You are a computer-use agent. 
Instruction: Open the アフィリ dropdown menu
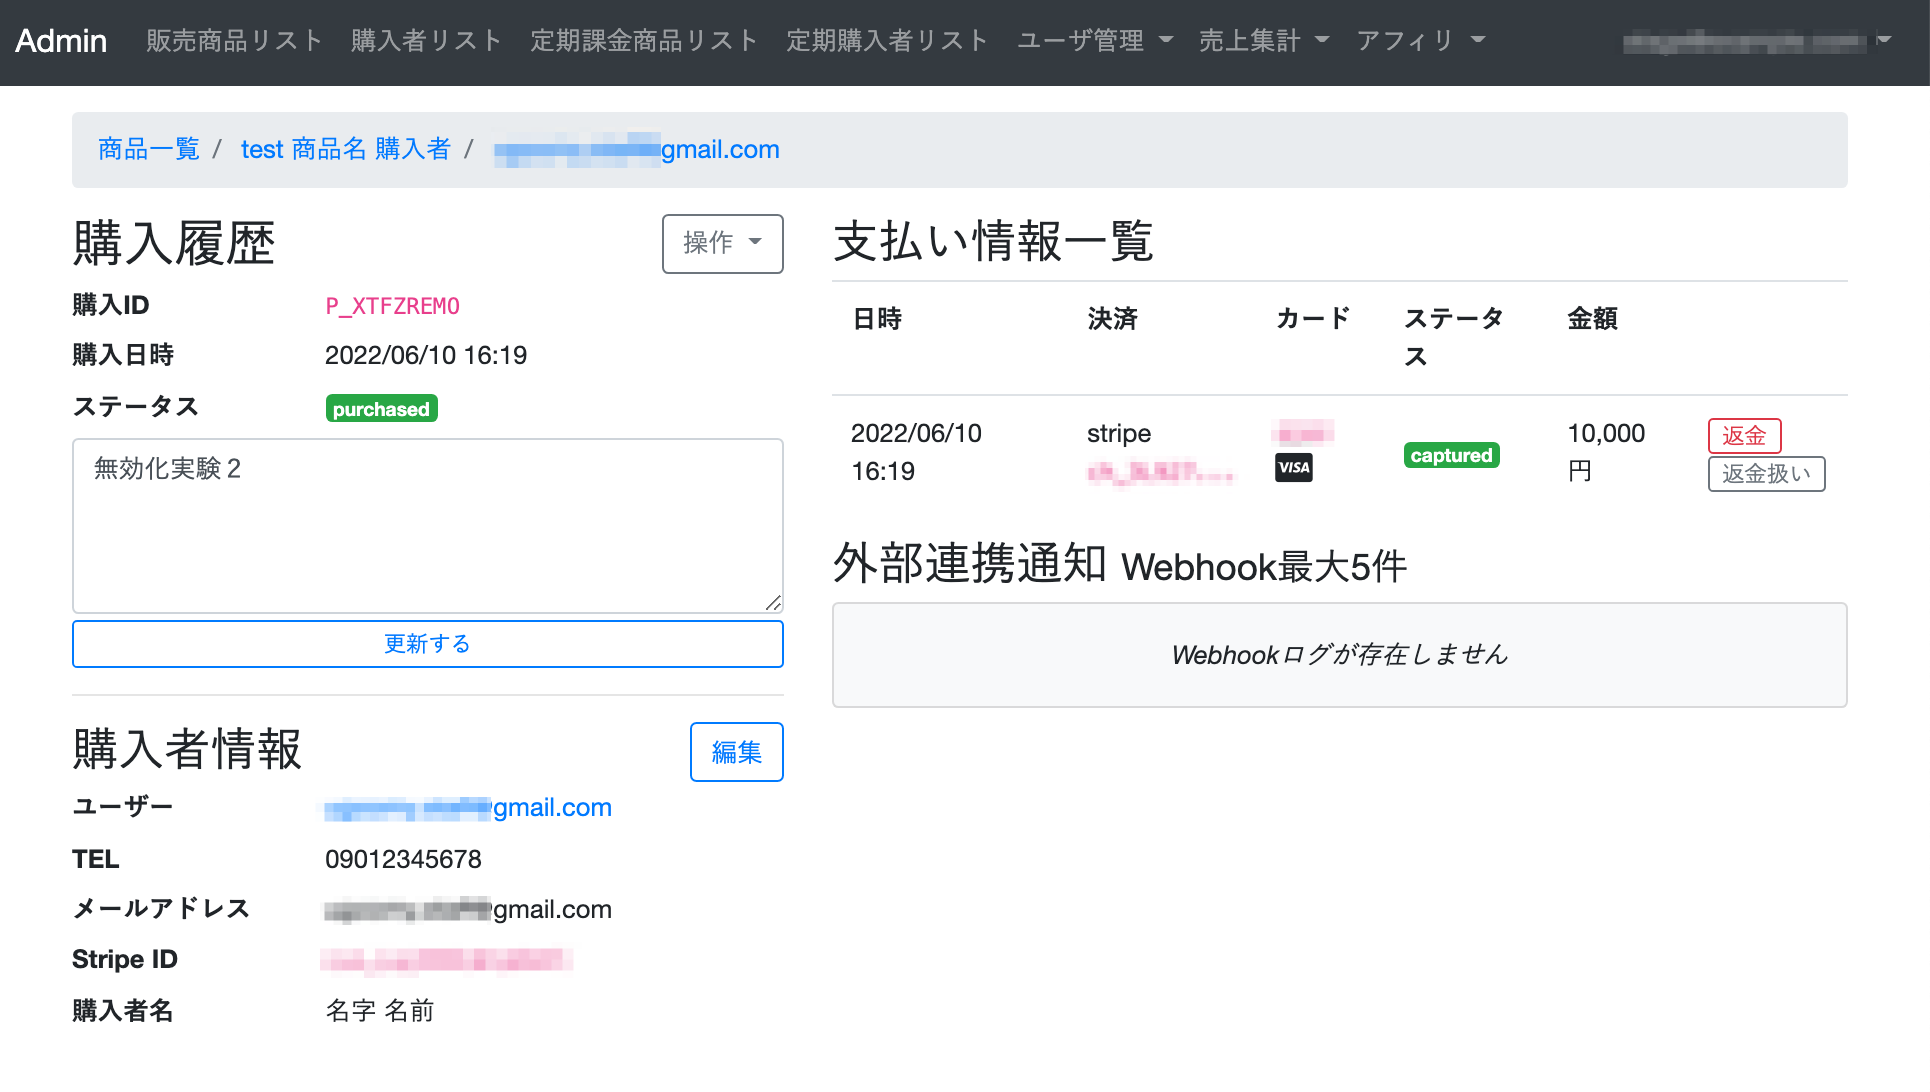(x=1420, y=41)
